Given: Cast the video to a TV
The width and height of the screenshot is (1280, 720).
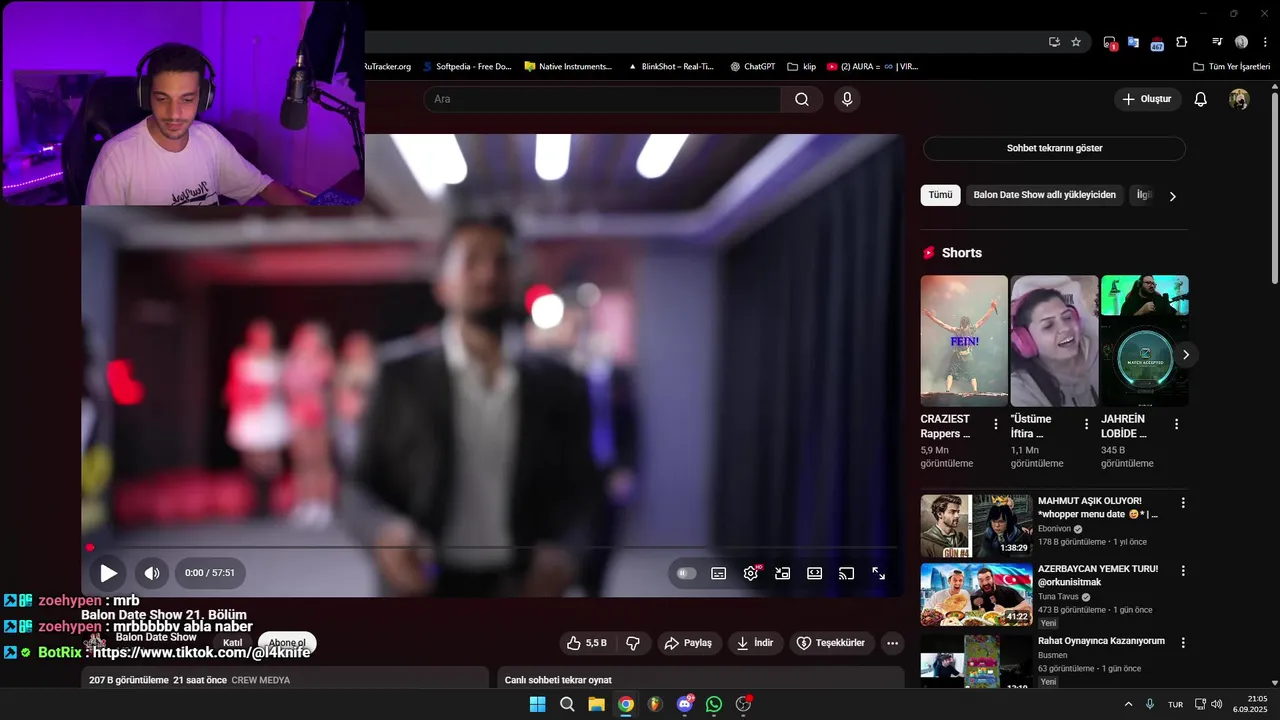Looking at the screenshot, I should (x=846, y=573).
